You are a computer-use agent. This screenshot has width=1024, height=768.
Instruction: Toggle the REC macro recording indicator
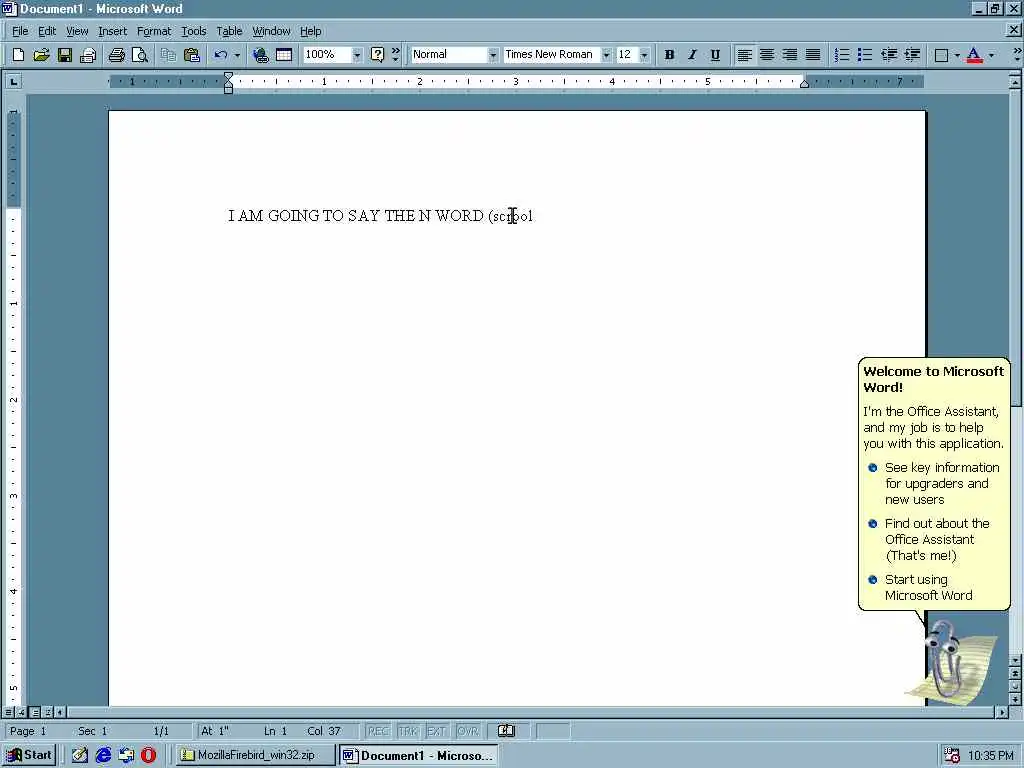click(x=377, y=731)
